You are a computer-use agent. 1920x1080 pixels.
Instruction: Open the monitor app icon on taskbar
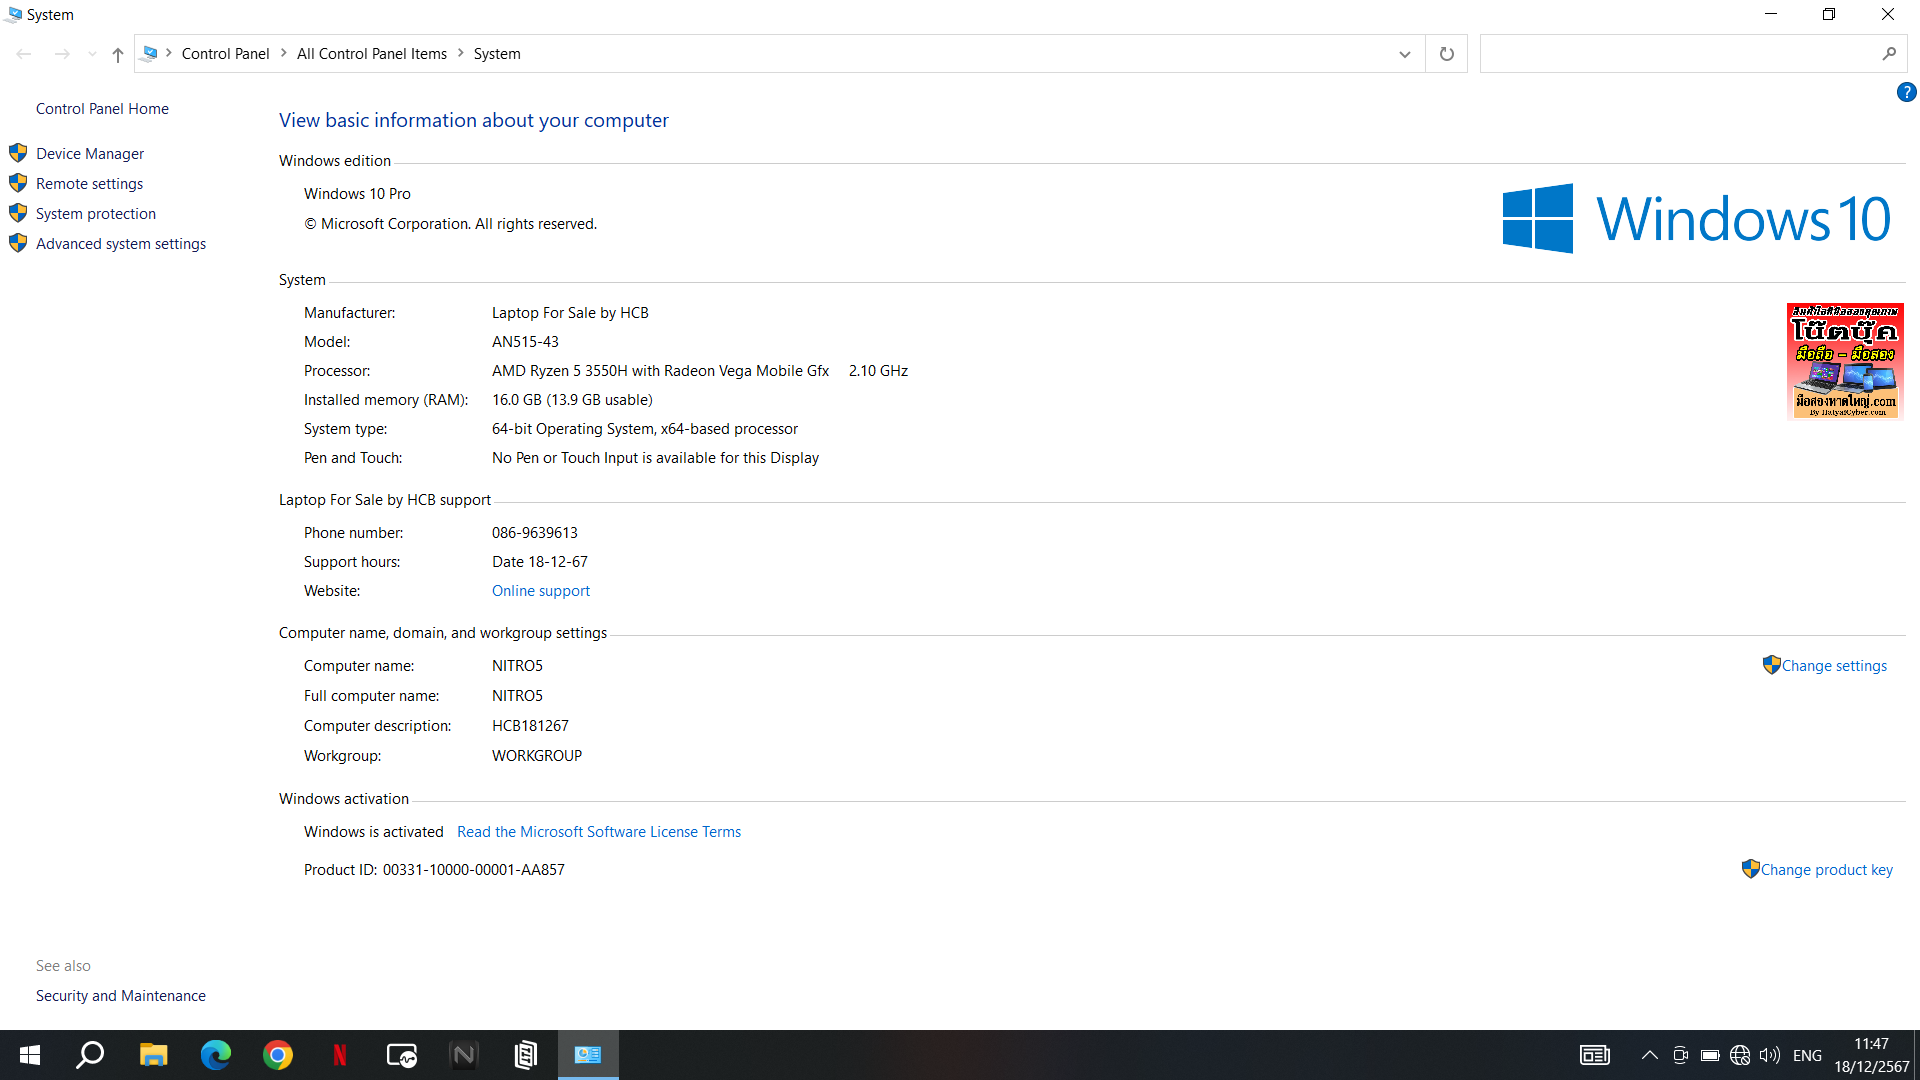click(x=401, y=1055)
